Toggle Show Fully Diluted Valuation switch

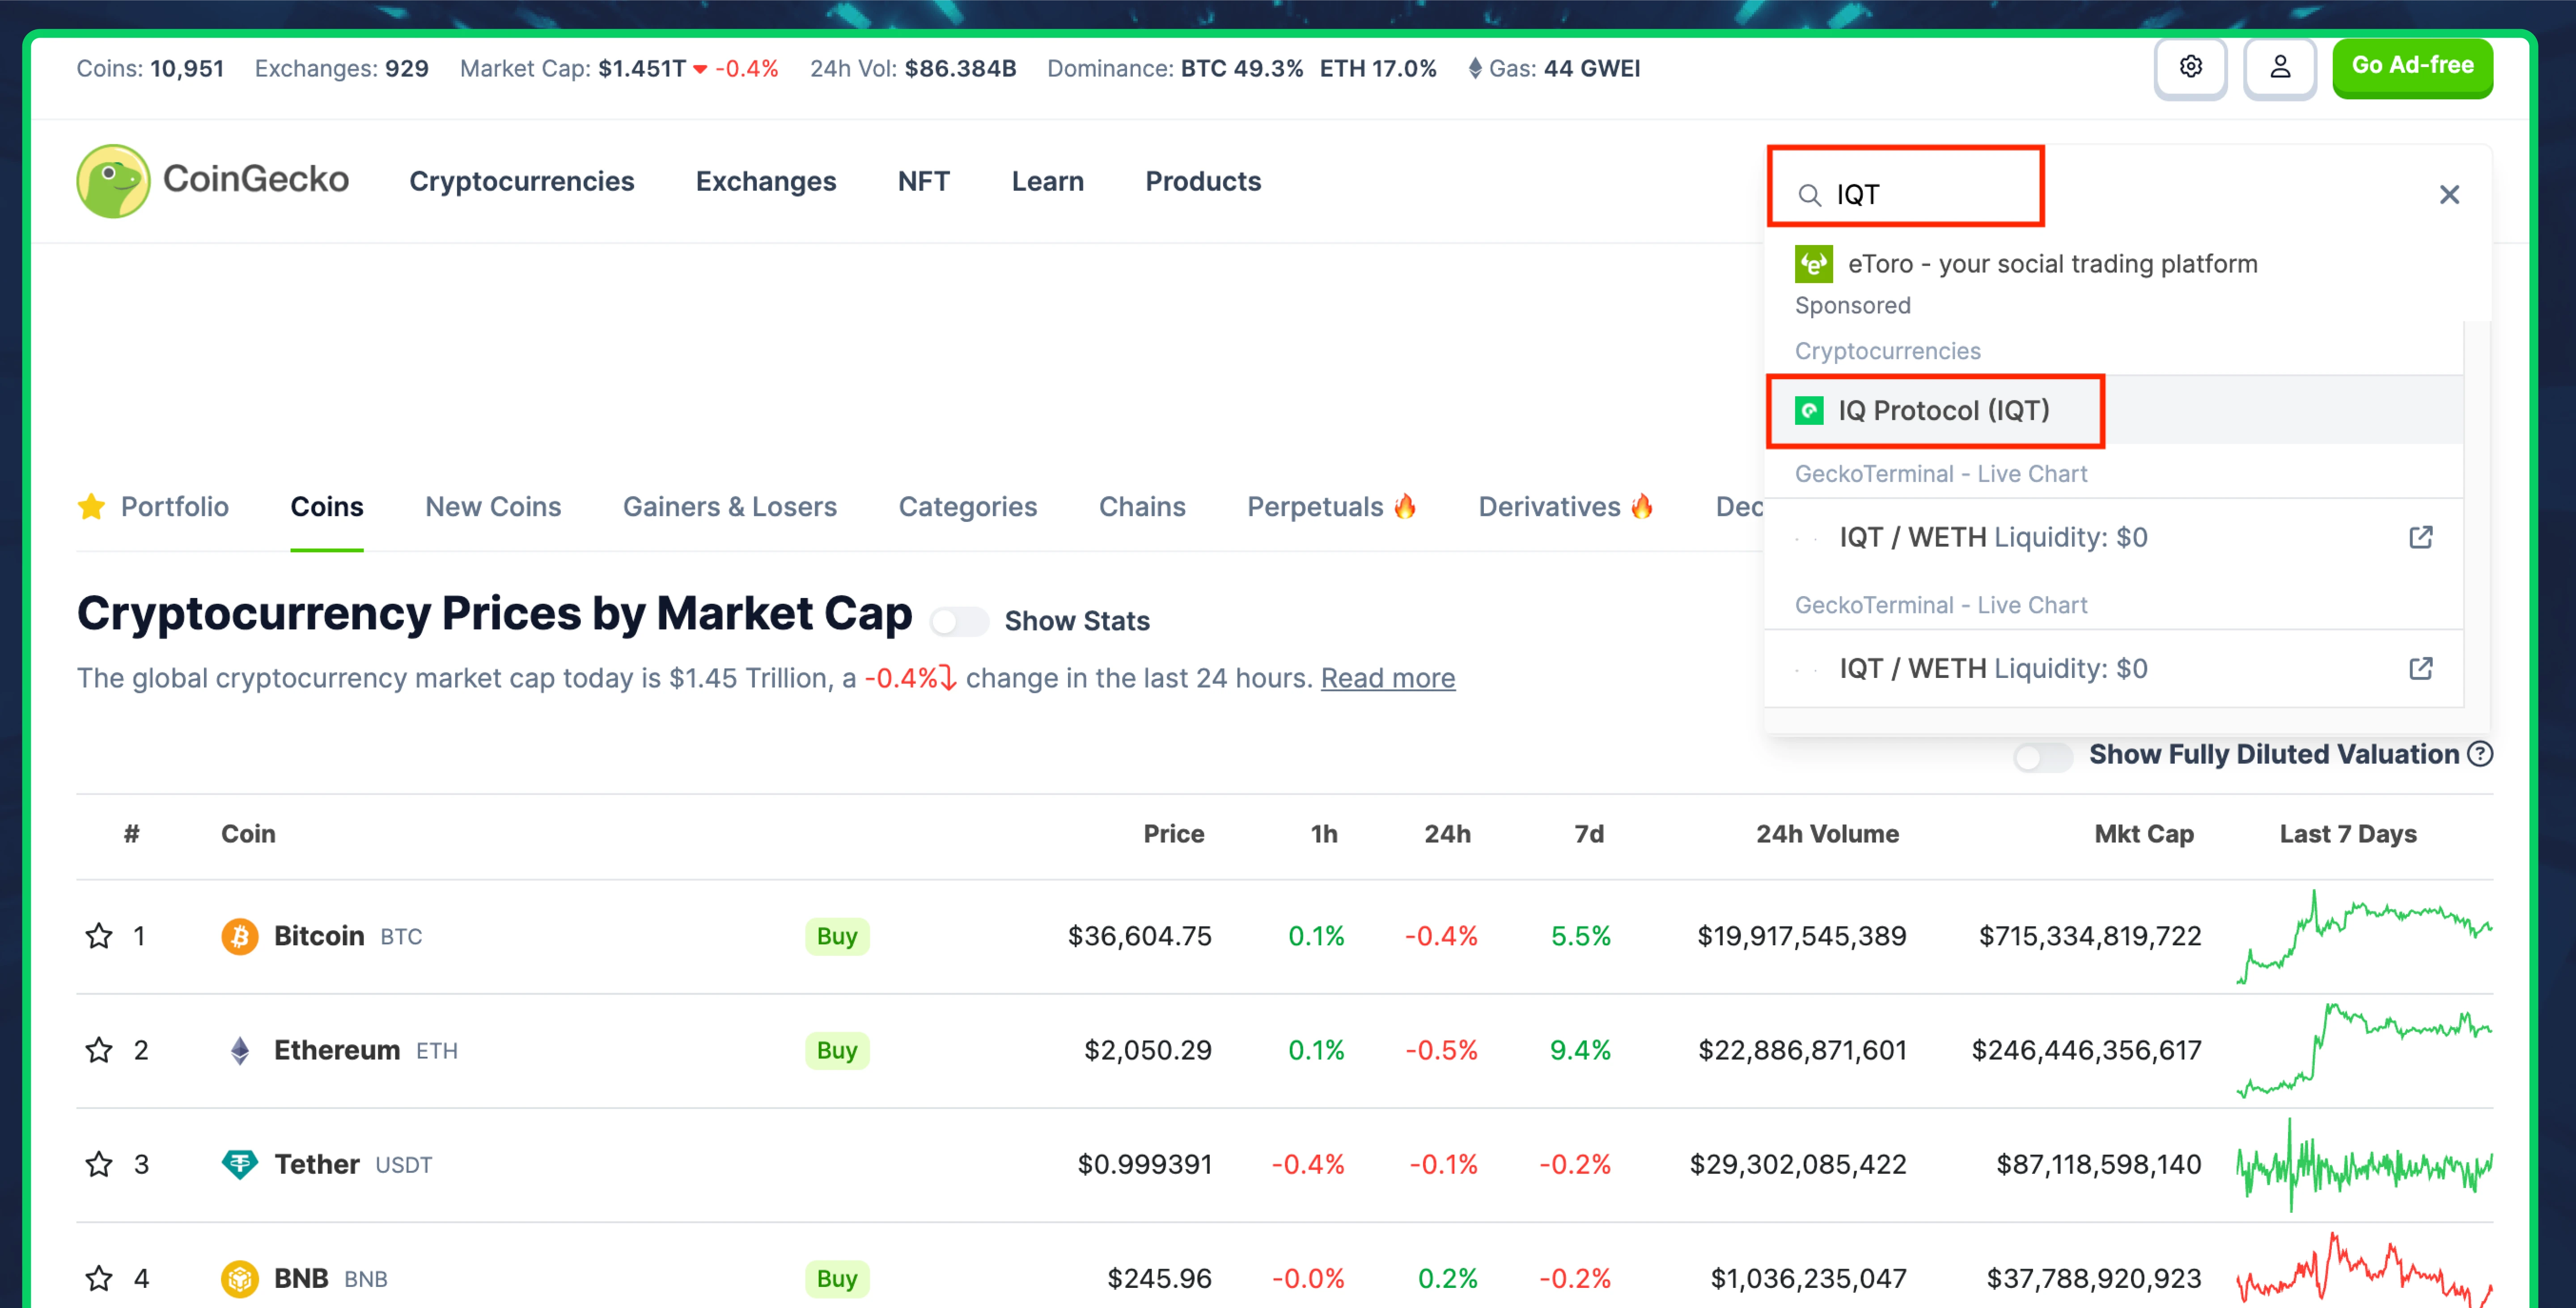2043,757
